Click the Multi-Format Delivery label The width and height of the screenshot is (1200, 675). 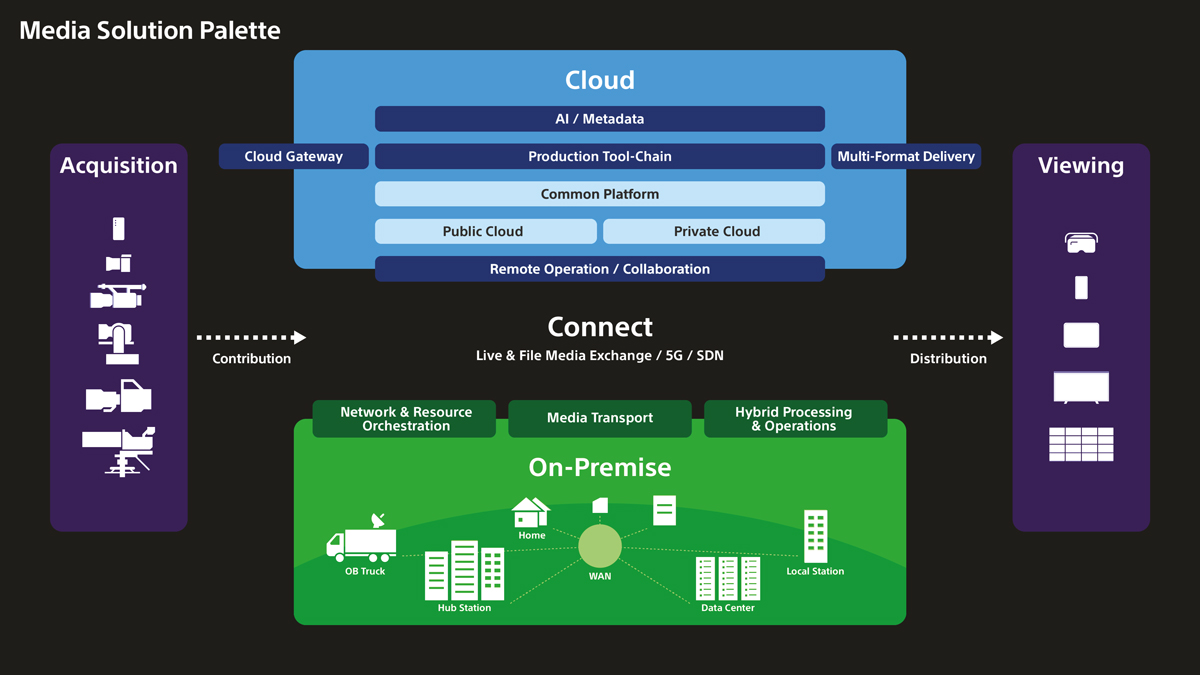906,156
